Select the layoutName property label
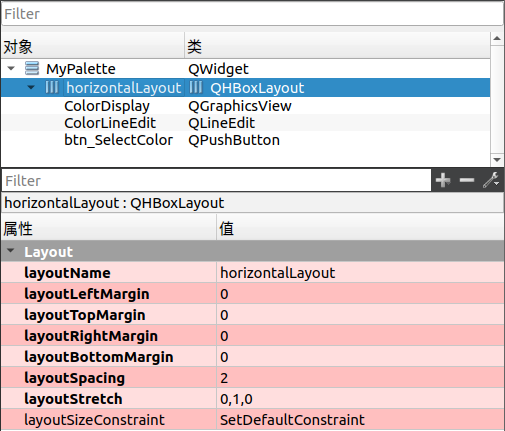The width and height of the screenshot is (505, 431). tap(67, 273)
